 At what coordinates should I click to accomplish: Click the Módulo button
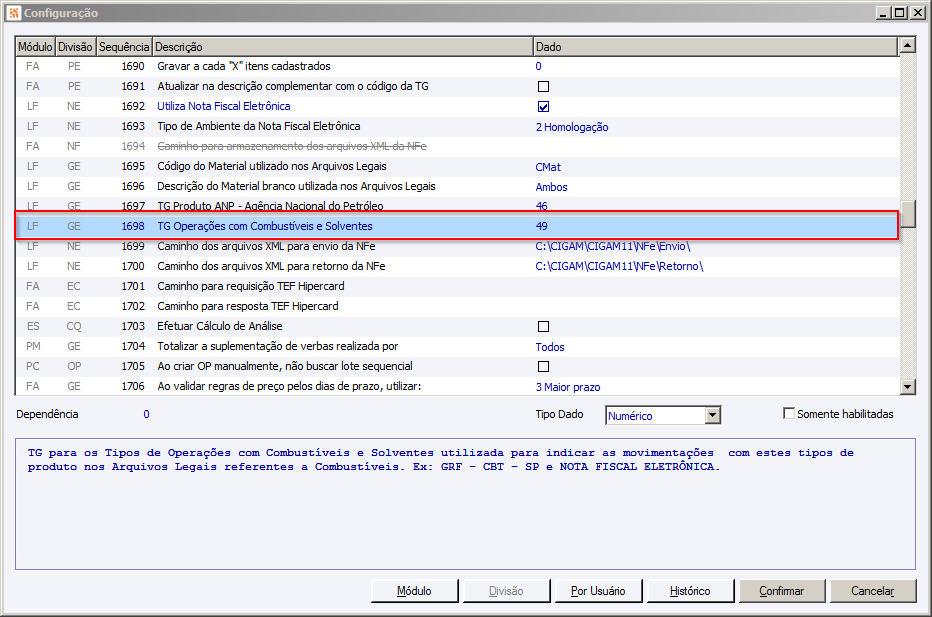[414, 591]
